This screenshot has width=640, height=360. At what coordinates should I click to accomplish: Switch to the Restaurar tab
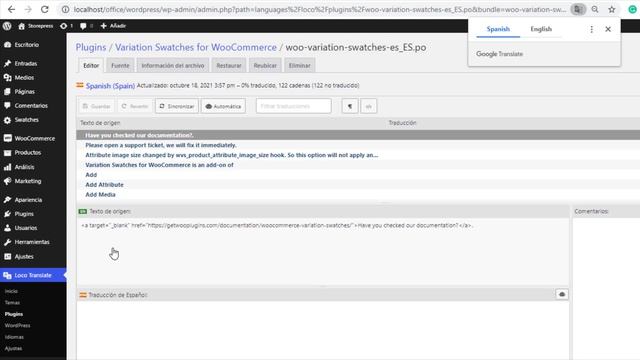tap(229, 65)
